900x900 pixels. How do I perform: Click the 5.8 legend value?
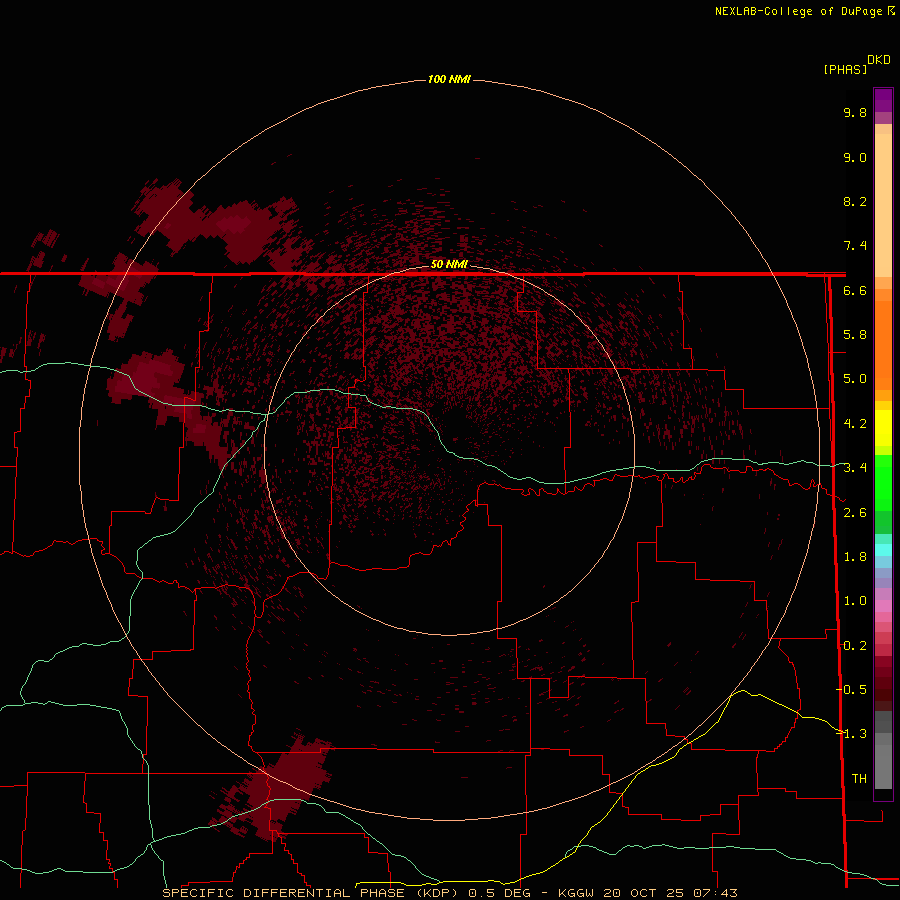855,335
